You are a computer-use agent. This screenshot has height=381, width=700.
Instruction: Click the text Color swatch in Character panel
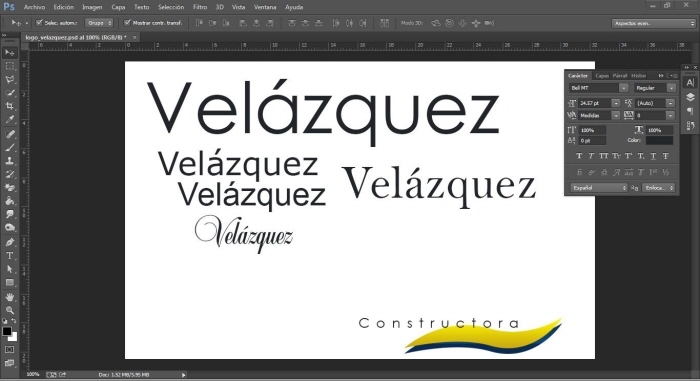click(659, 140)
